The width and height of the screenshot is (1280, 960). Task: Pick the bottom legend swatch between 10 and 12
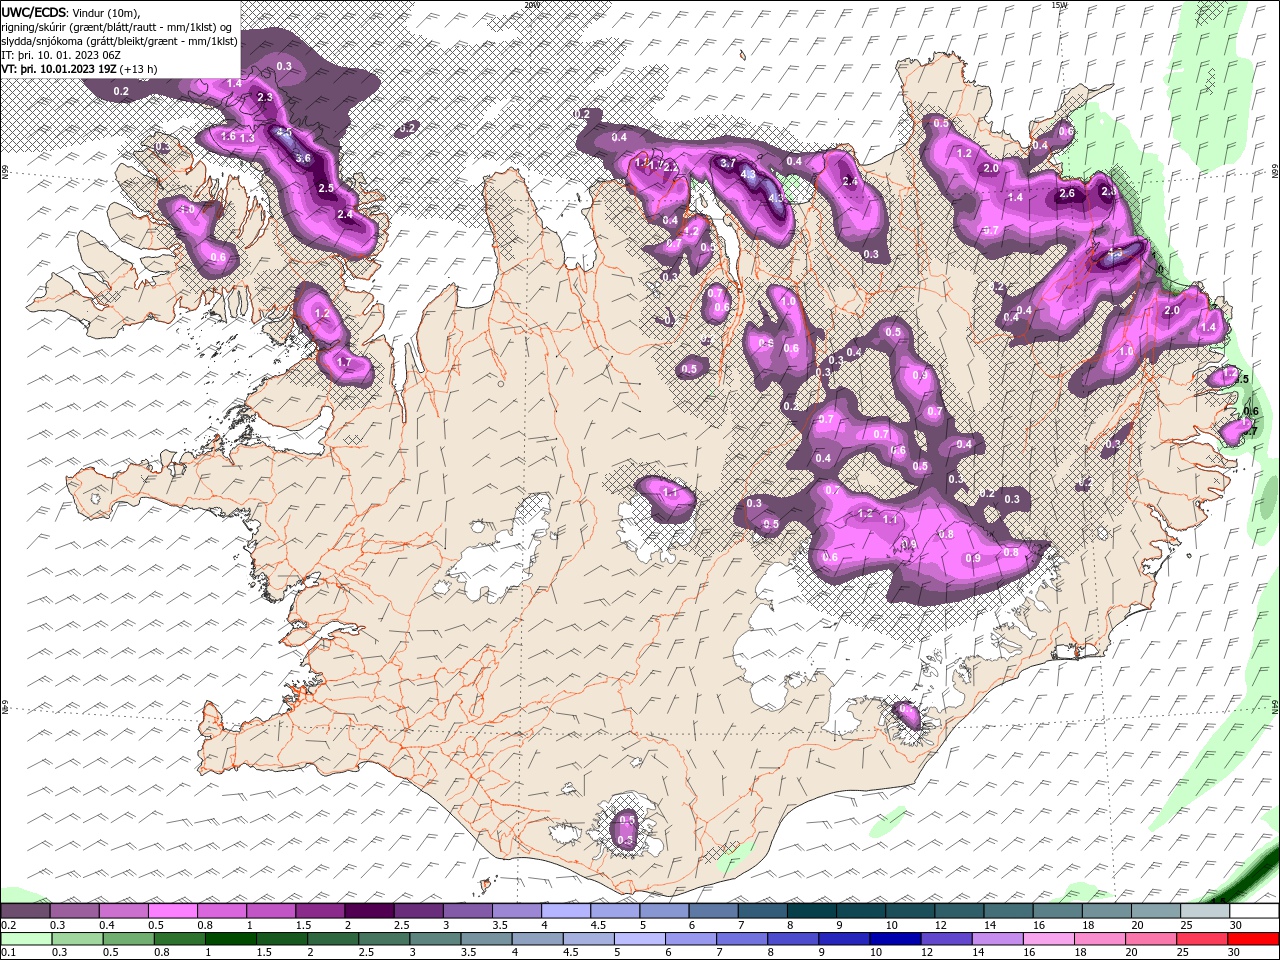[x=895, y=939]
